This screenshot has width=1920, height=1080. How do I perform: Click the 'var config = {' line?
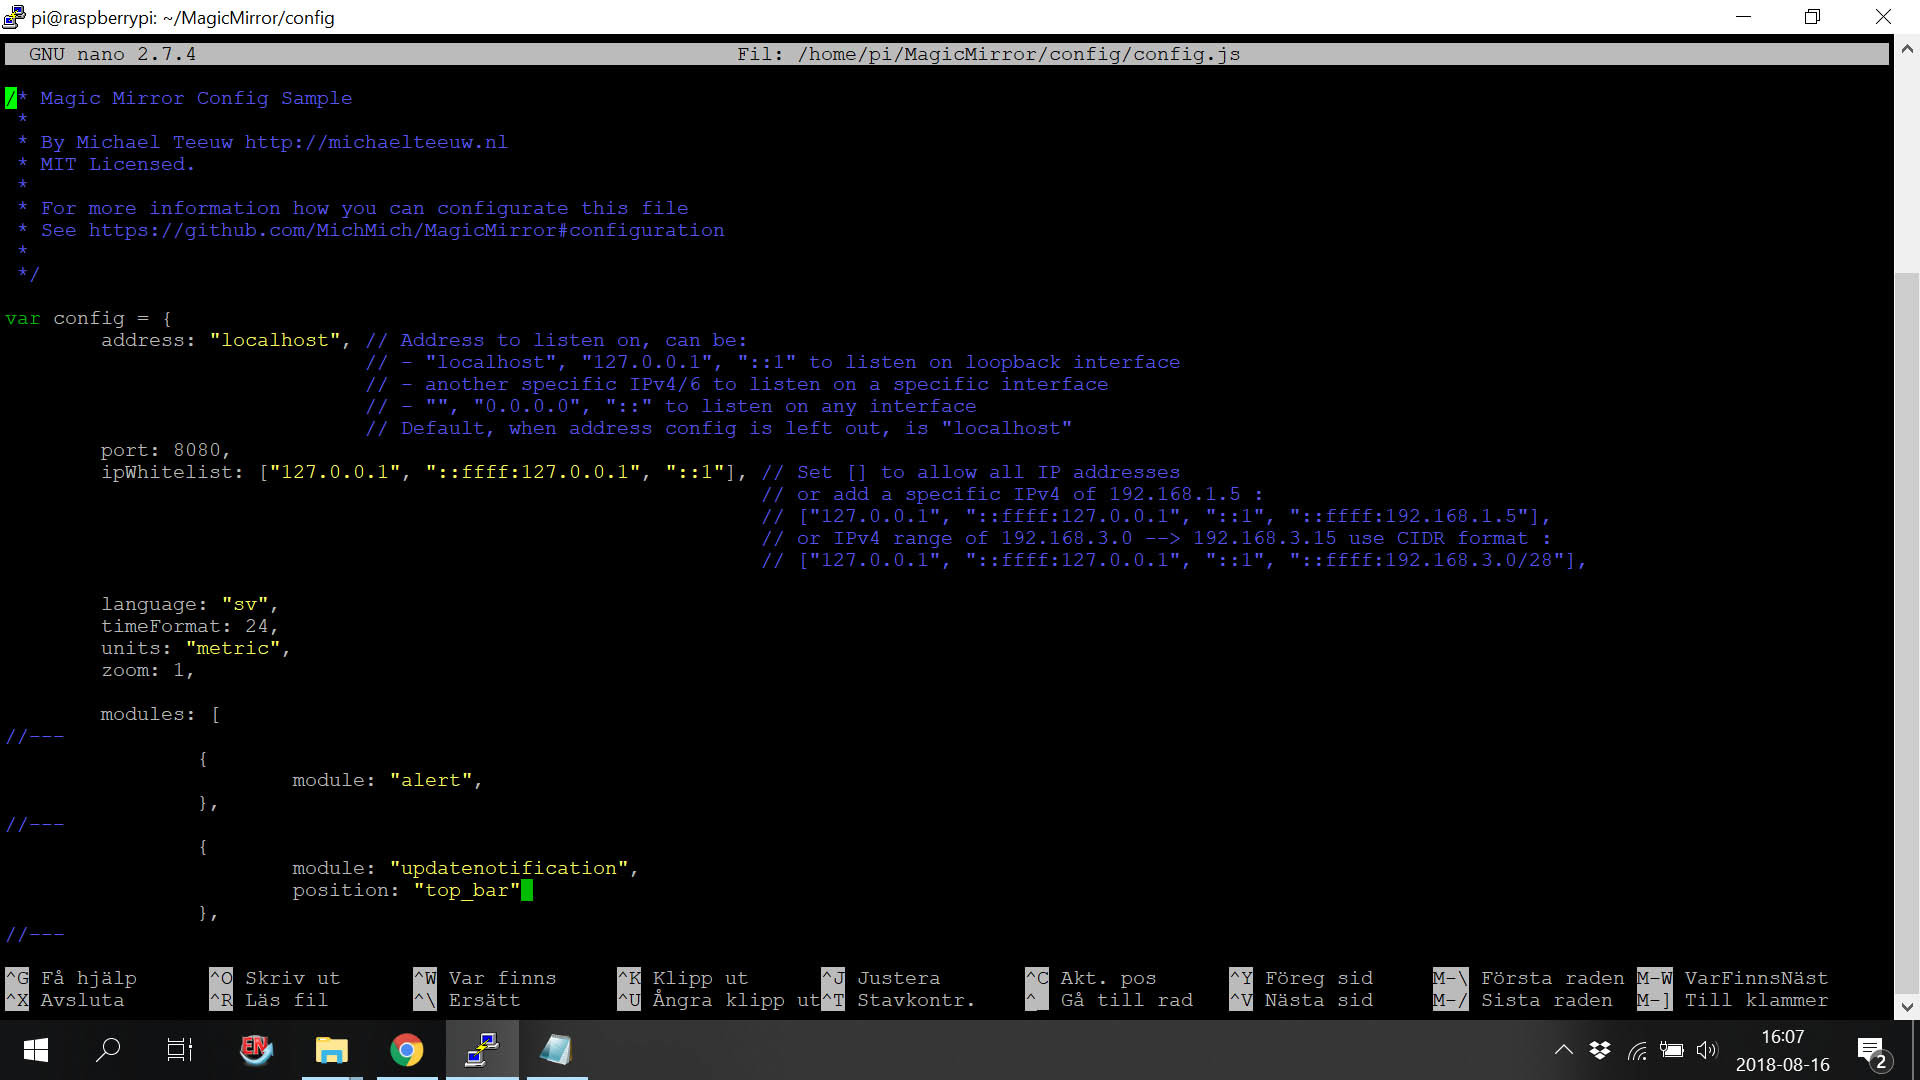pos(88,318)
